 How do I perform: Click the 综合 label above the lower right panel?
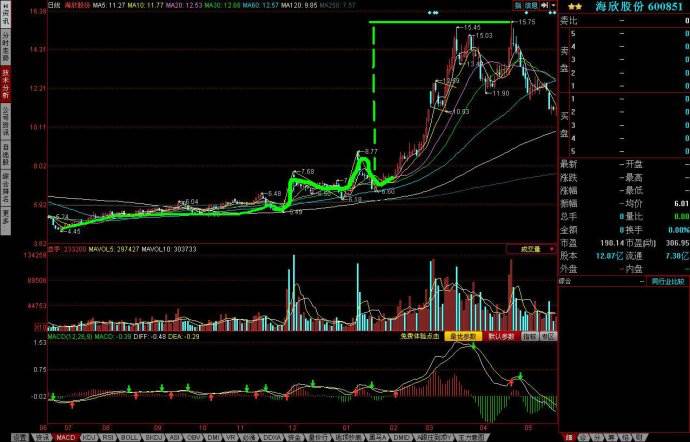click(x=565, y=281)
